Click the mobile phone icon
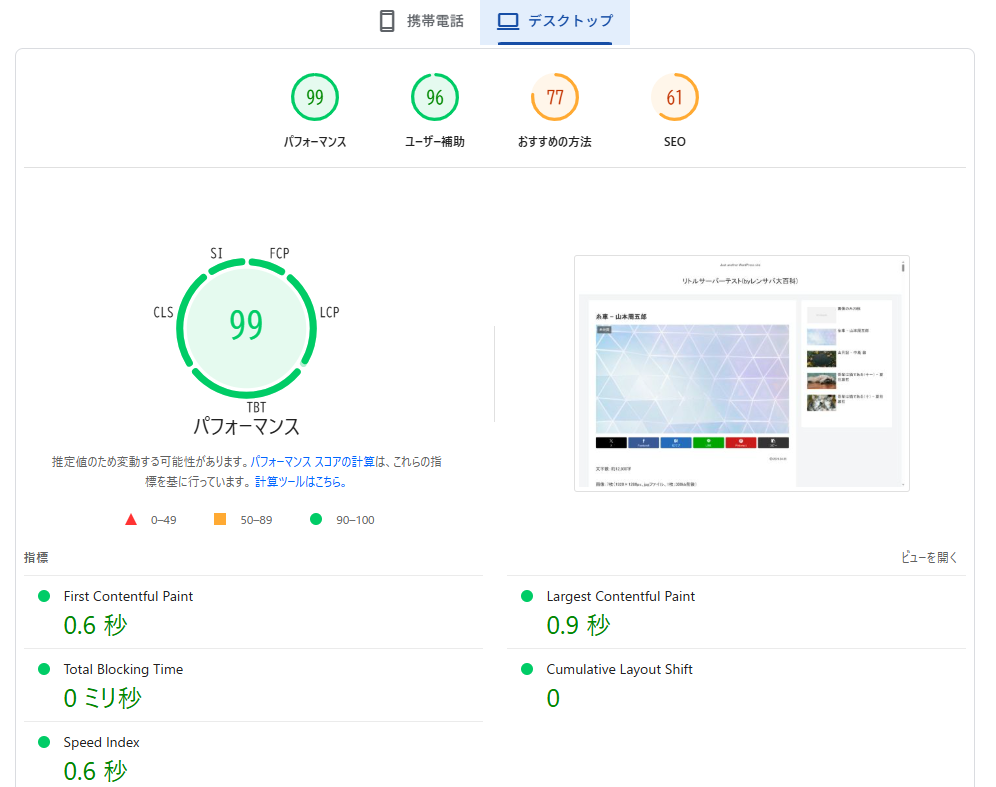 386,21
